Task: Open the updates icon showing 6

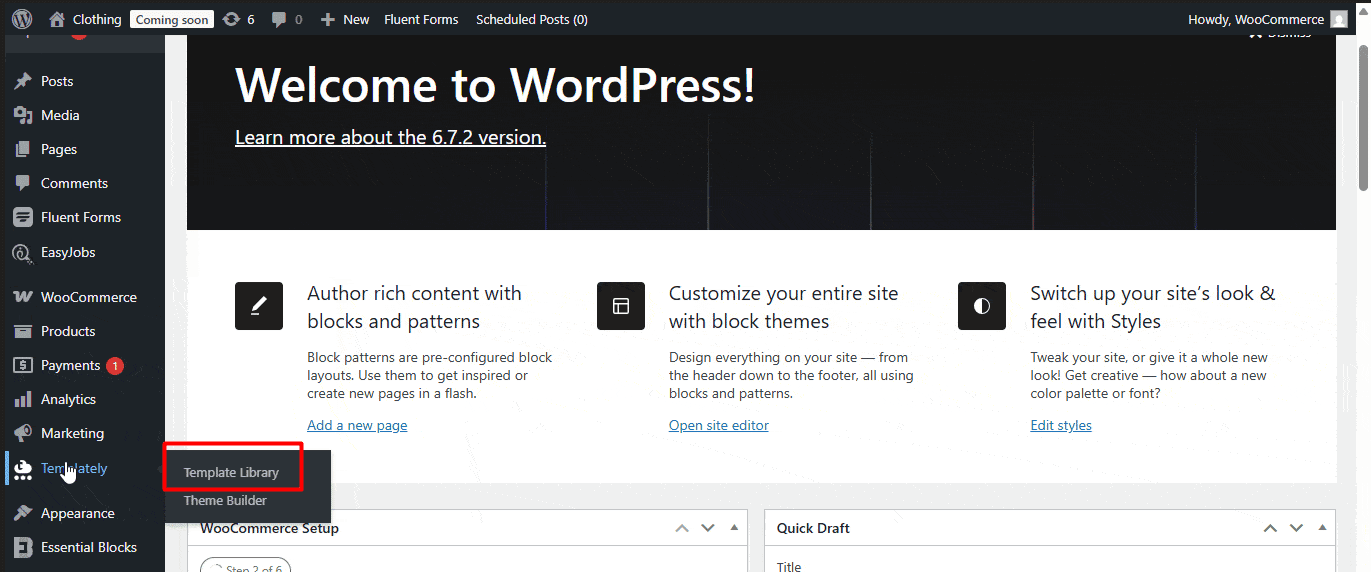Action: click(x=231, y=19)
